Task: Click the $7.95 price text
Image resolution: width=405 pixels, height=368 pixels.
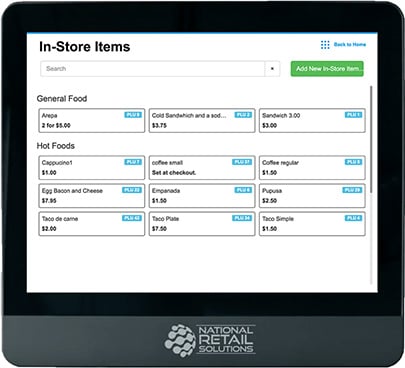Action: [x=49, y=201]
